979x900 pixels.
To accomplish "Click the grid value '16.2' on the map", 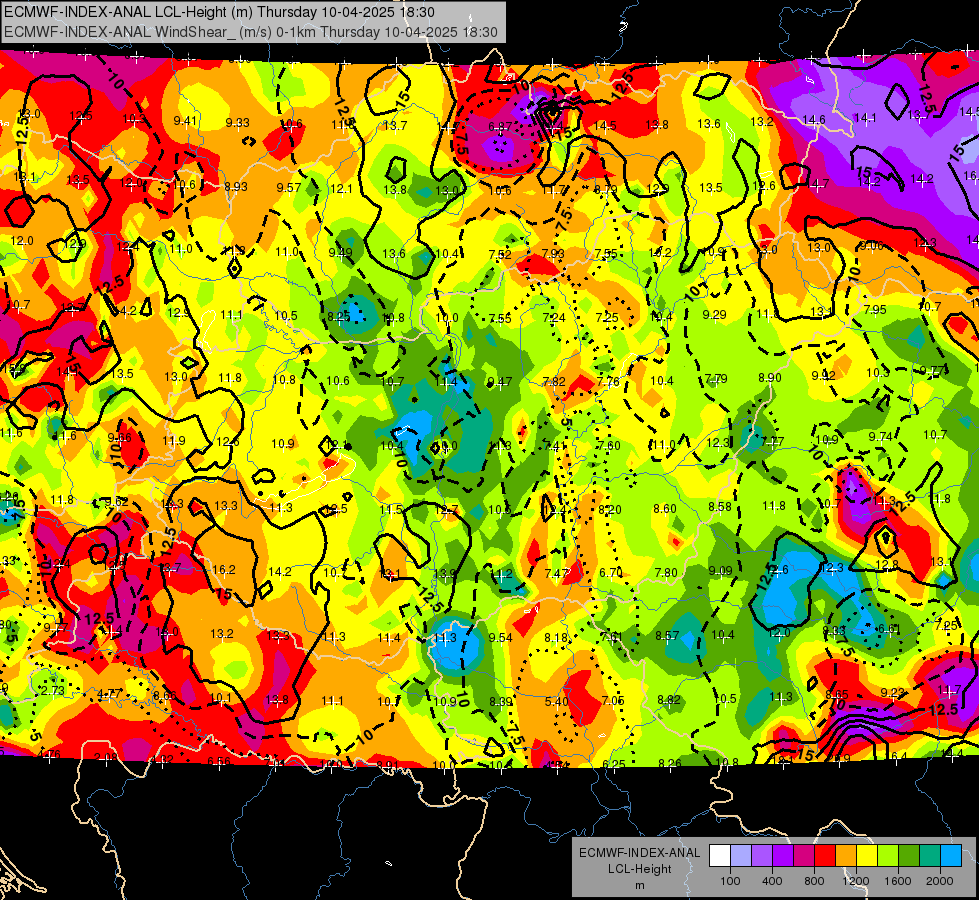I will (224, 570).
